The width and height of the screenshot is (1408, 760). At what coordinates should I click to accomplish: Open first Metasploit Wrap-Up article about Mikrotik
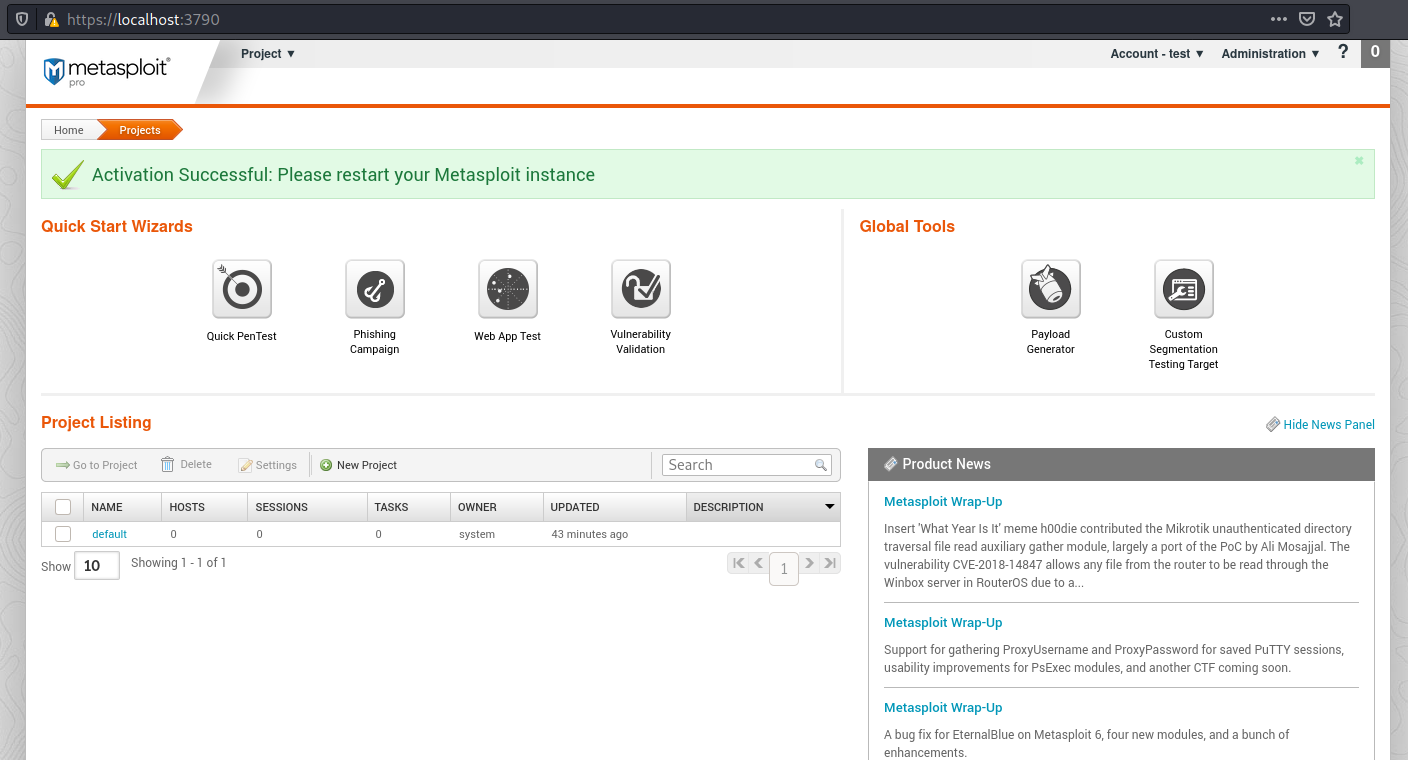[943, 502]
